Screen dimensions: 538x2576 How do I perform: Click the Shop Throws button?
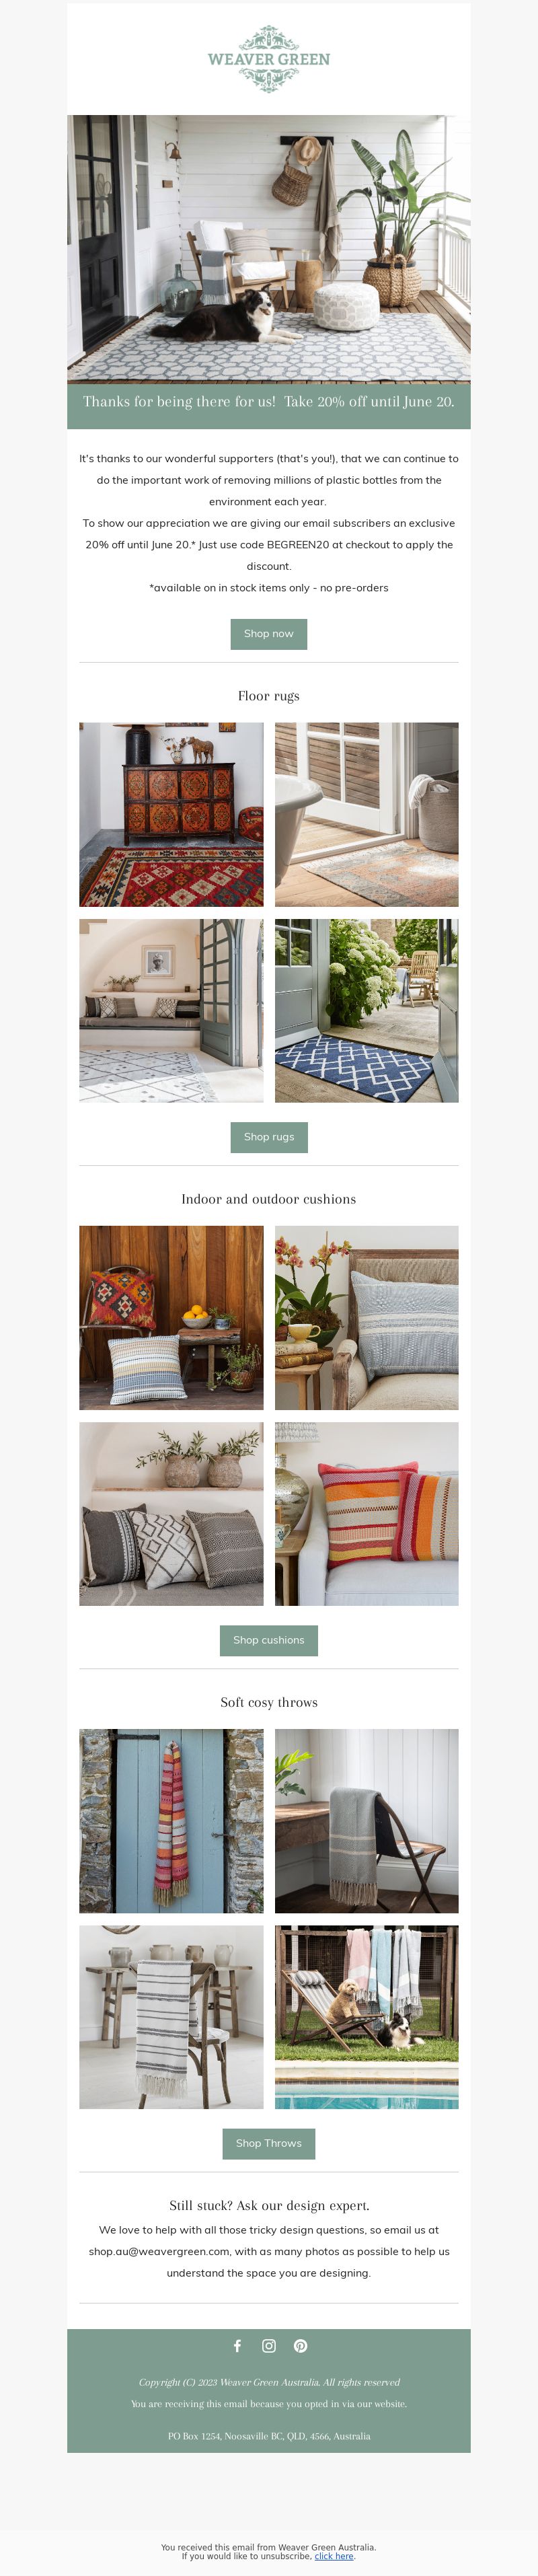tap(269, 2143)
